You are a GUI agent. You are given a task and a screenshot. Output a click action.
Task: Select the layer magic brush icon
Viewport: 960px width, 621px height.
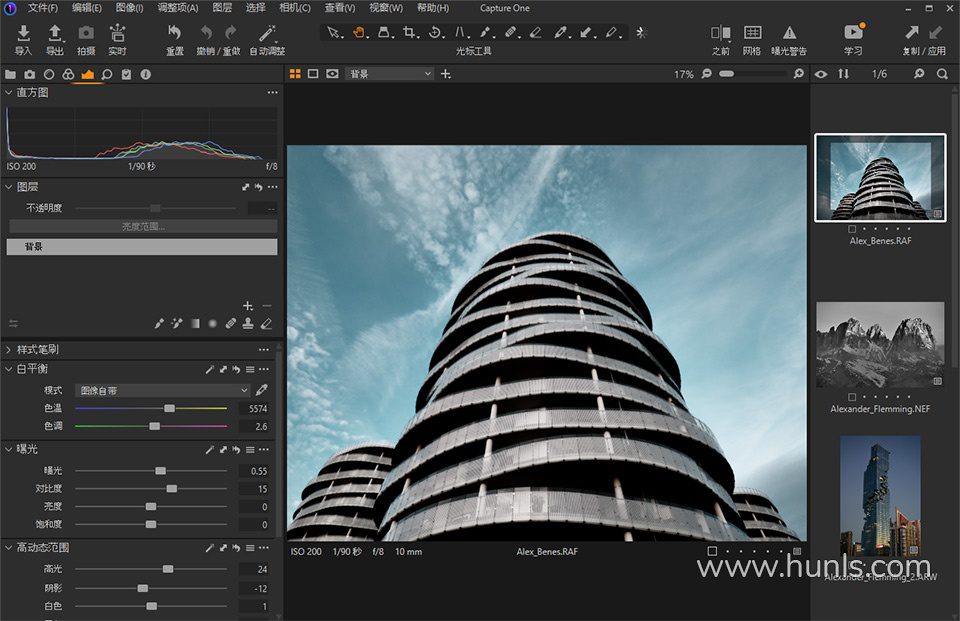click(x=177, y=323)
